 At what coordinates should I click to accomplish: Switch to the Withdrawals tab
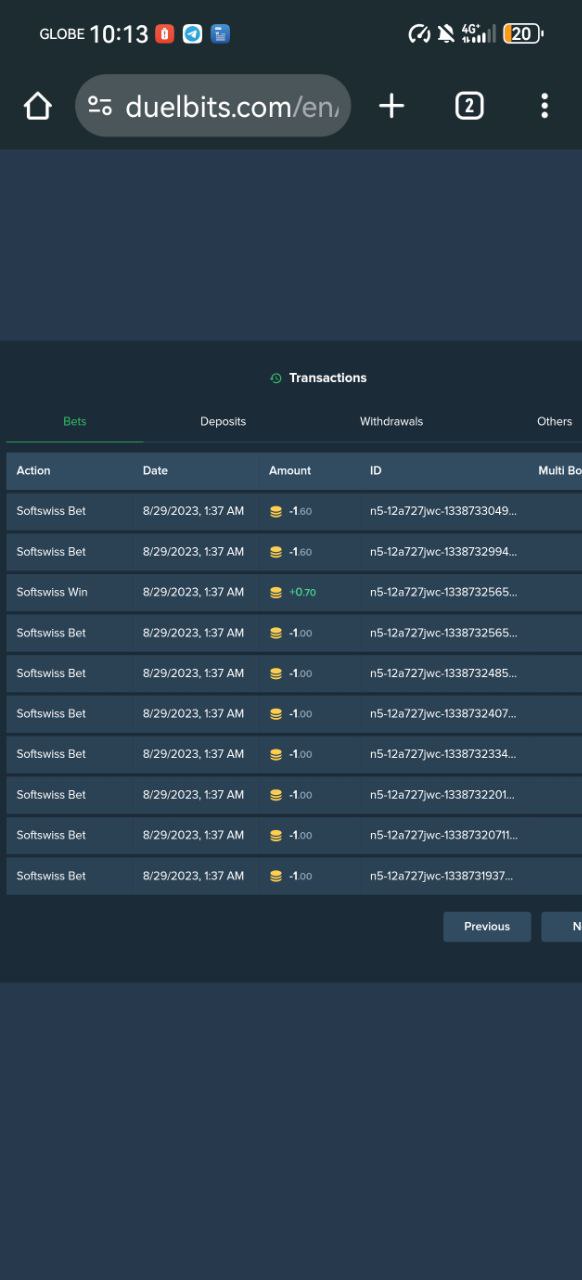(x=391, y=422)
